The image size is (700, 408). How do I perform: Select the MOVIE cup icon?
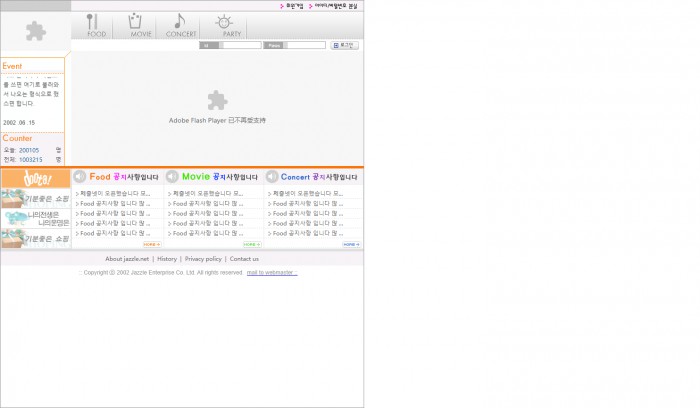pyautogui.click(x=138, y=25)
